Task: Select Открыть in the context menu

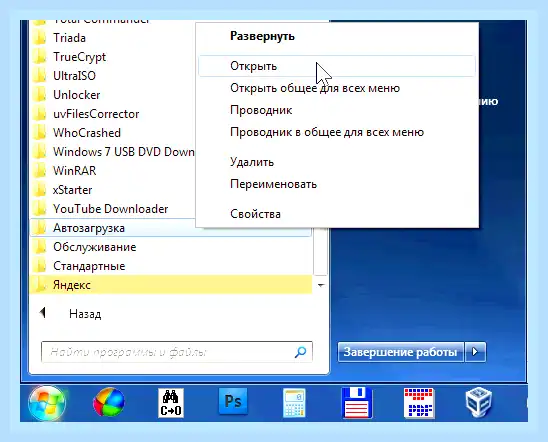Action: pos(337,66)
